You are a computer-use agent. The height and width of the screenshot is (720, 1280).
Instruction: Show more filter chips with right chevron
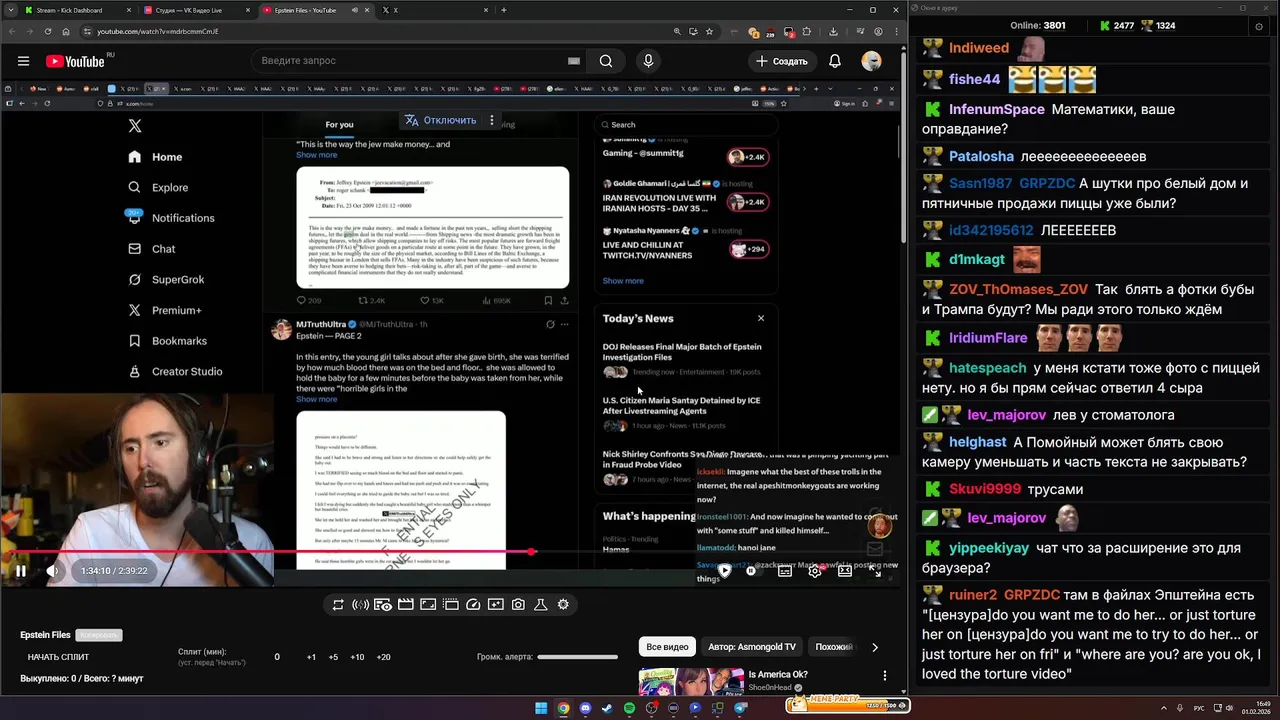(875, 647)
